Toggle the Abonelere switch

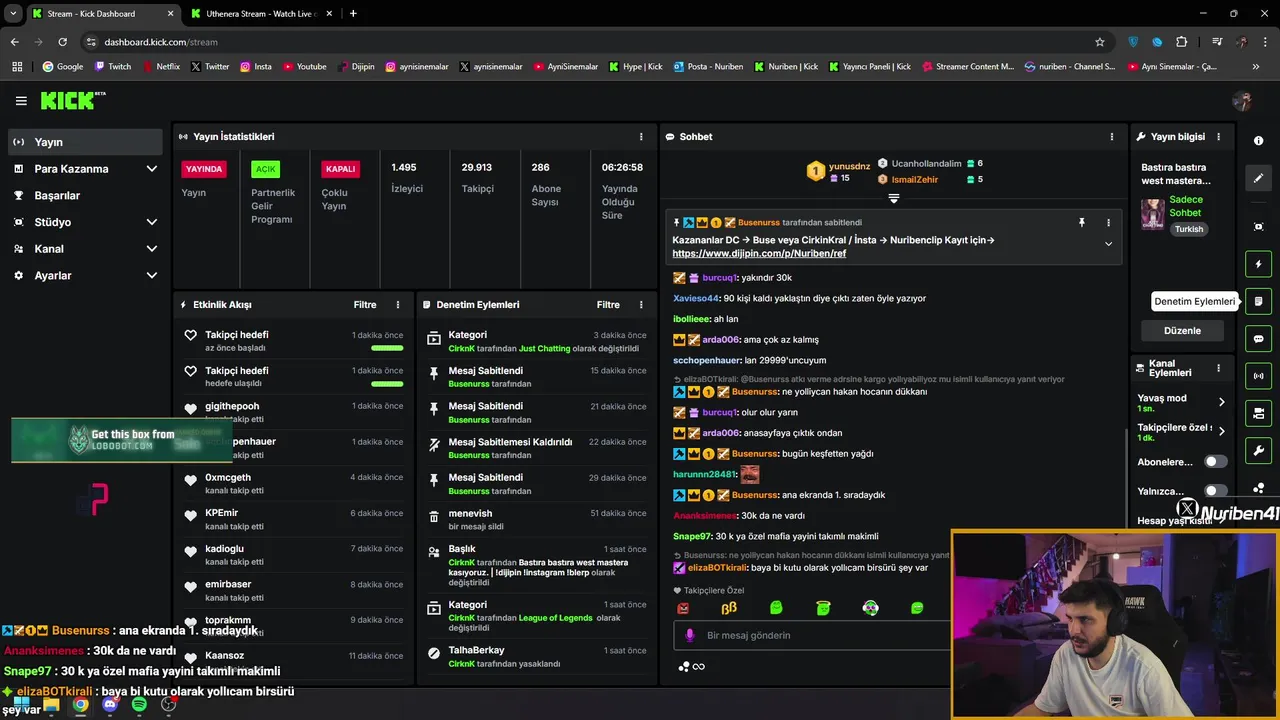1215,462
